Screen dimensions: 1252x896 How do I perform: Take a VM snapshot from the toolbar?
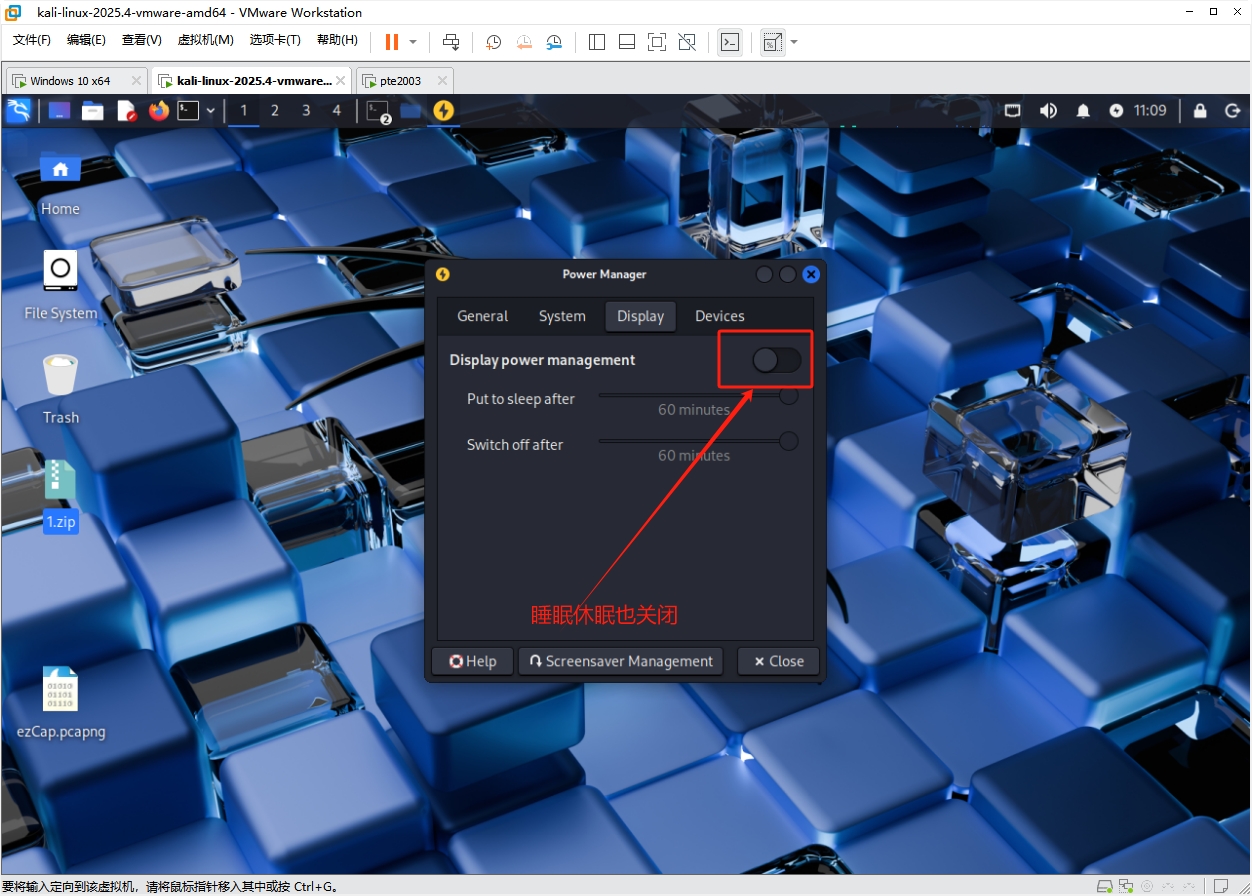coord(493,42)
